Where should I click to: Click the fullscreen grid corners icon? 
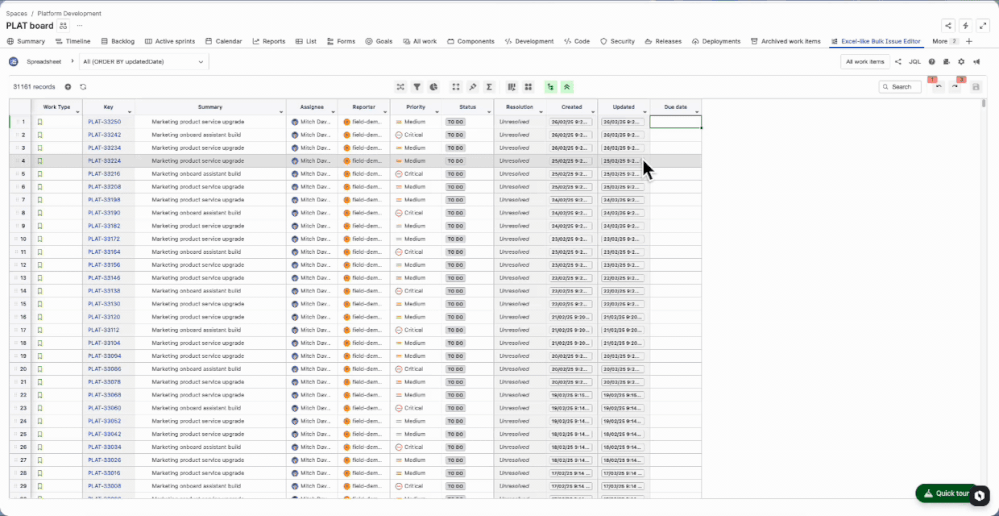click(x=456, y=87)
